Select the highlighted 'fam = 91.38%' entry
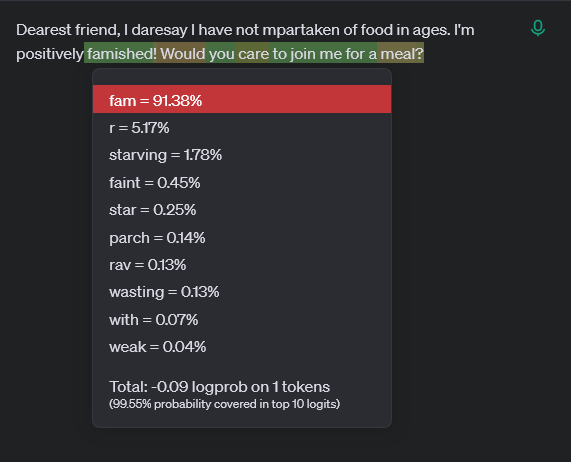 [x=242, y=99]
